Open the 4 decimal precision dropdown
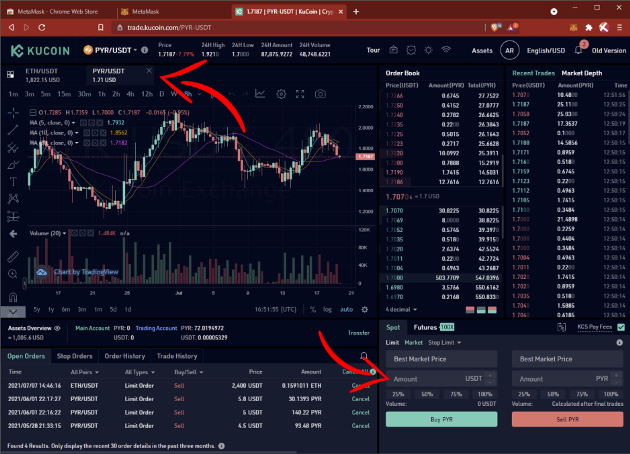 click(x=401, y=309)
